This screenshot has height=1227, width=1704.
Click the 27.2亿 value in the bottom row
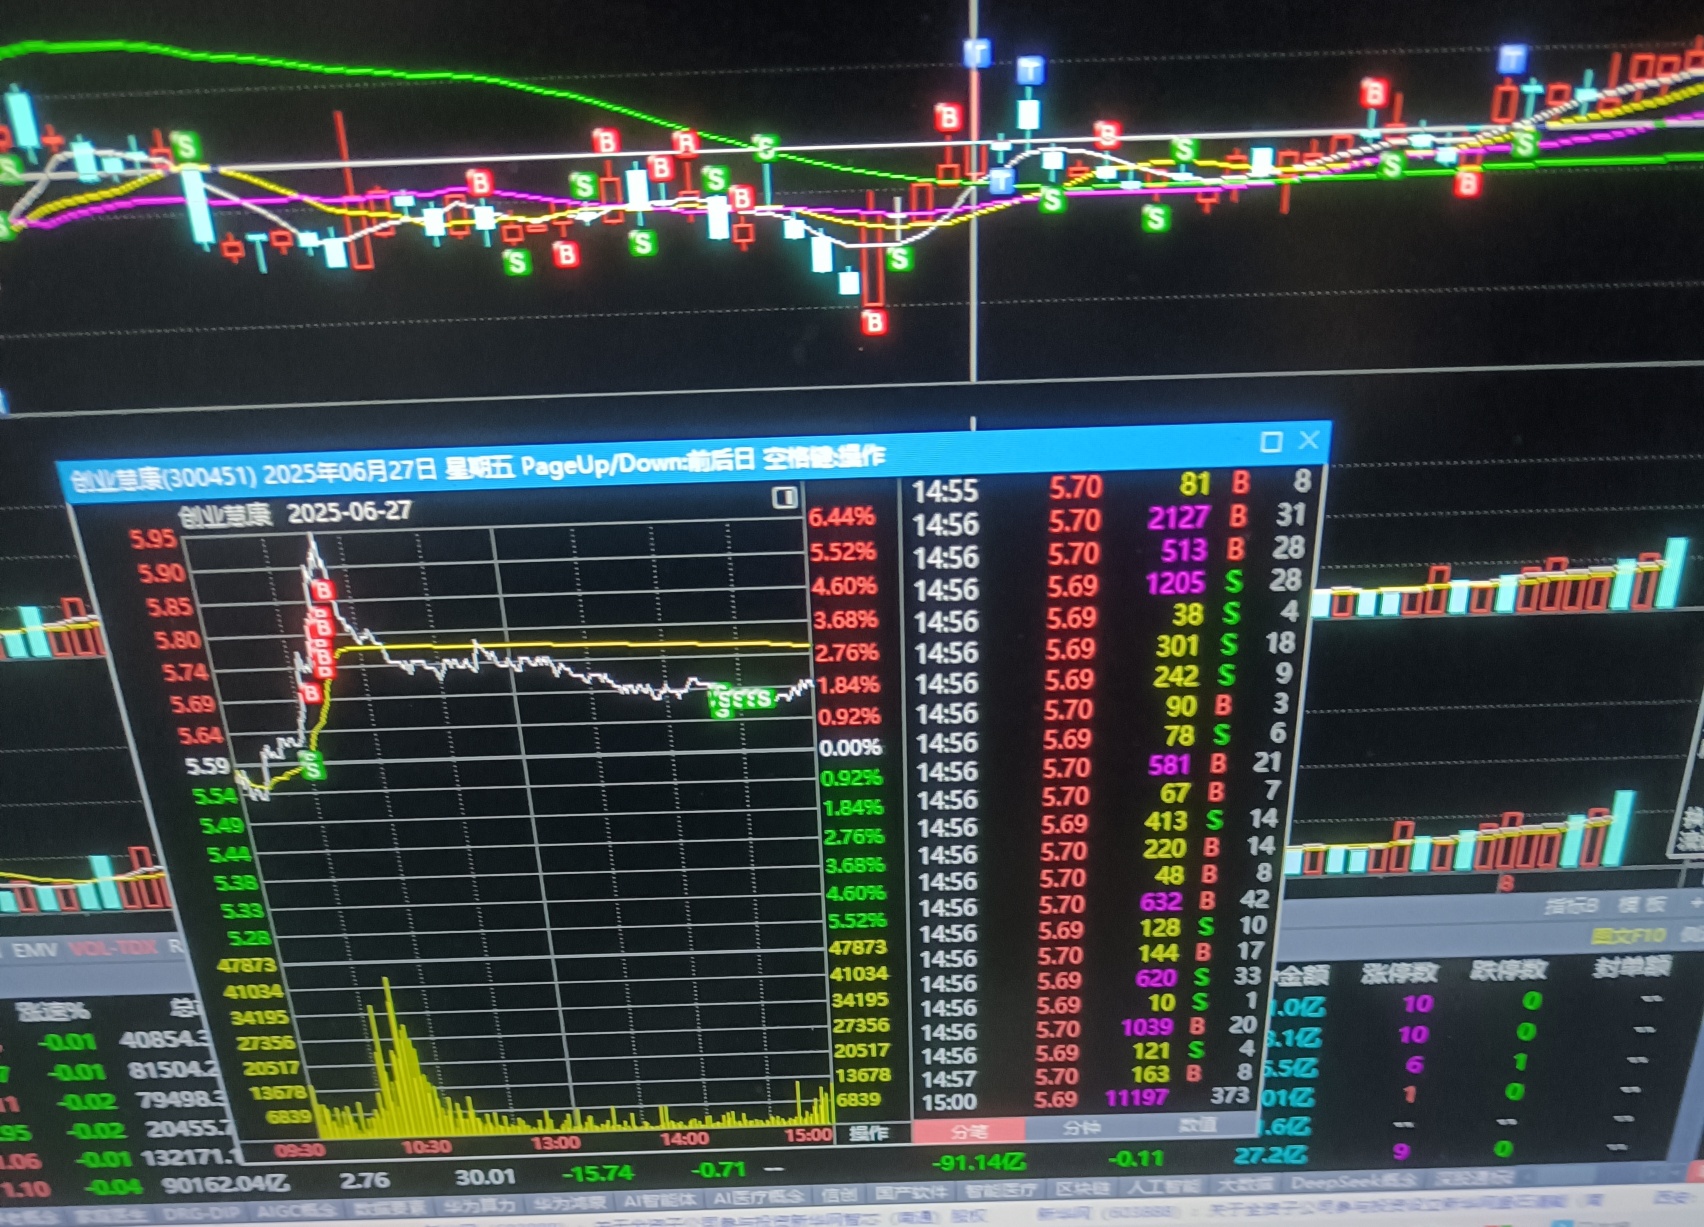click(x=1270, y=1155)
